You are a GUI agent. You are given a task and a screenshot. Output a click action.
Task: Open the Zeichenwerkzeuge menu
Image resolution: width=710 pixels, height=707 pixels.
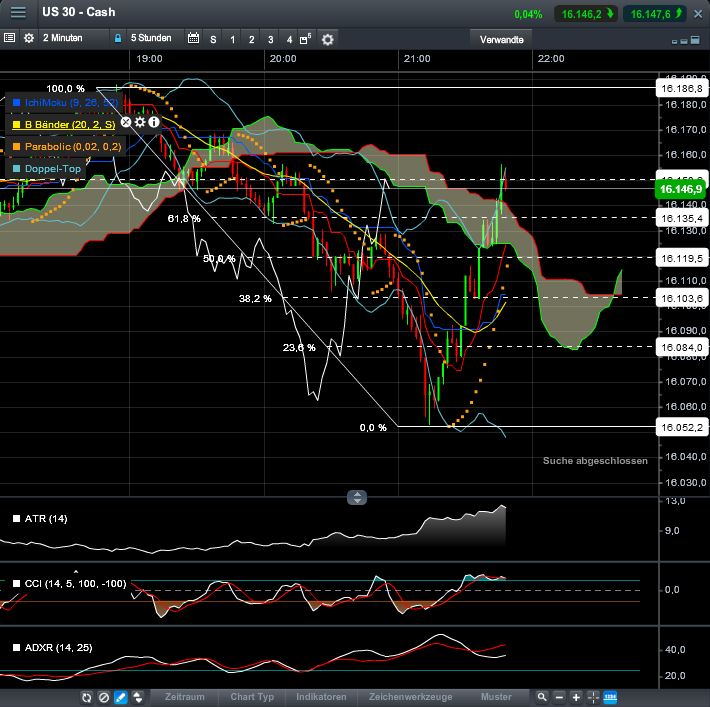pos(410,697)
